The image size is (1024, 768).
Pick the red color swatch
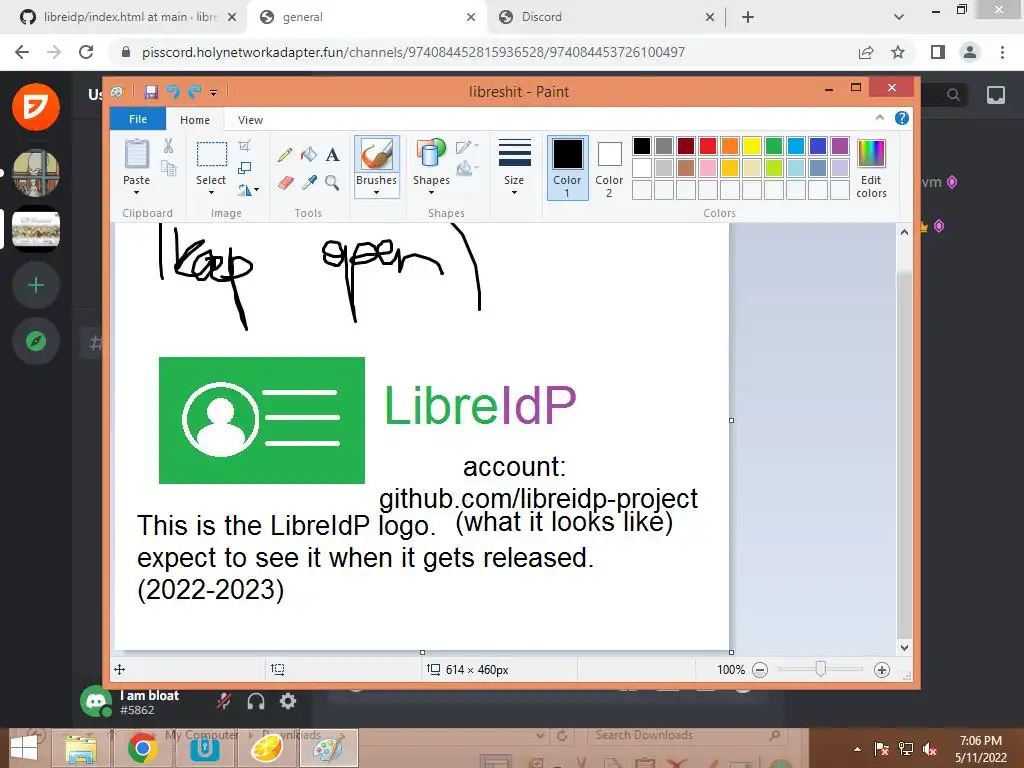(708, 146)
